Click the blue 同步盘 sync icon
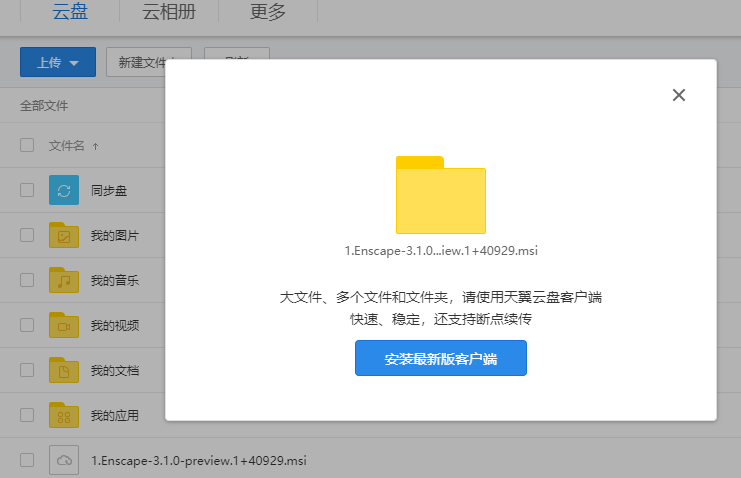Screen dimensions: 741x478 pos(64,190)
